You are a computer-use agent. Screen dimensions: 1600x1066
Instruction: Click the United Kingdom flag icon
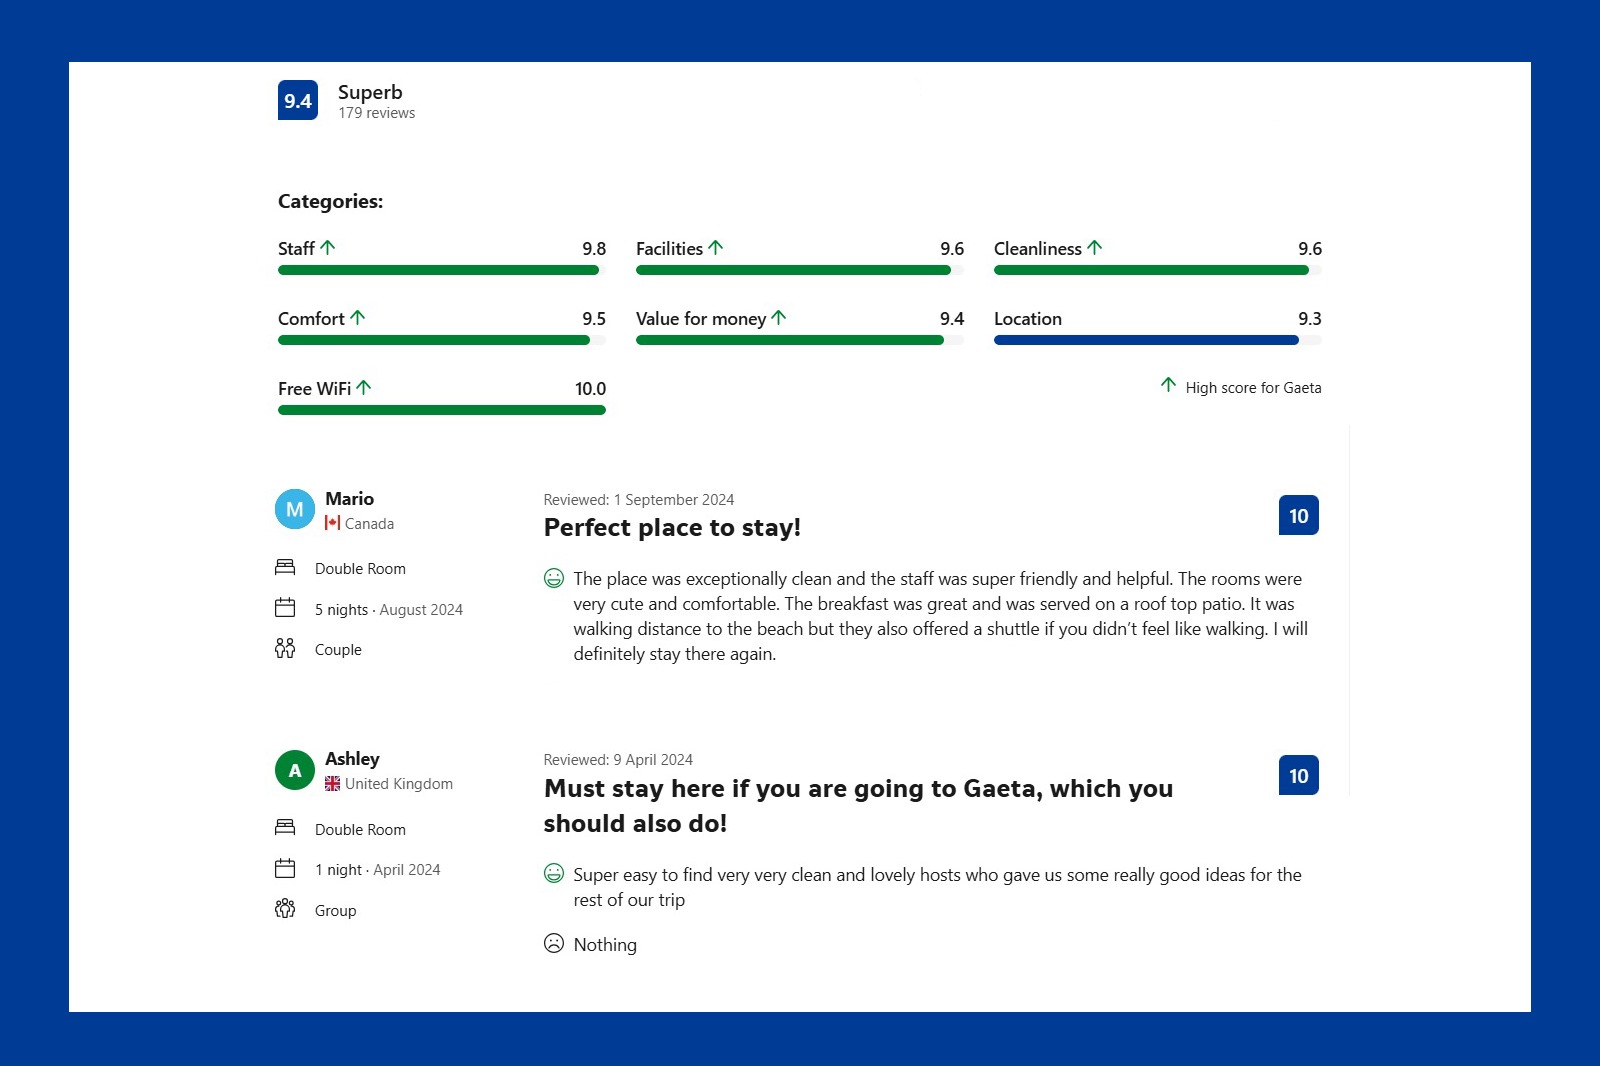(x=333, y=784)
